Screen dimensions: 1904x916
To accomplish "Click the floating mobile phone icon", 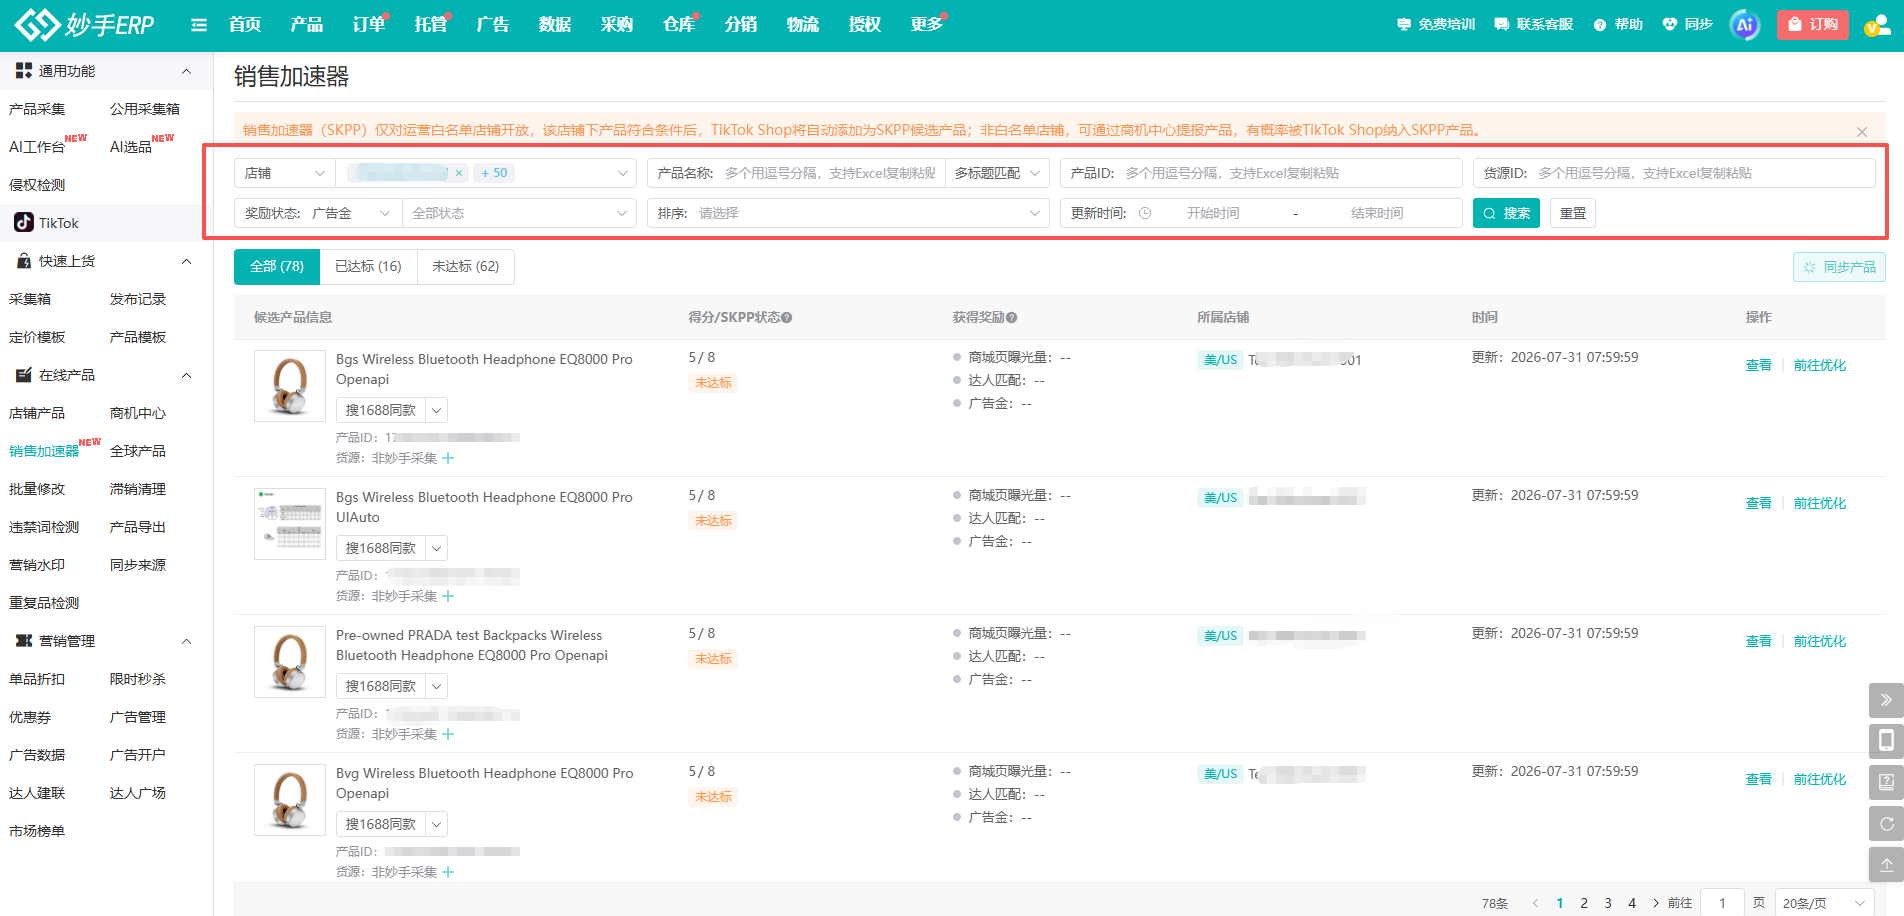I will point(1886,741).
